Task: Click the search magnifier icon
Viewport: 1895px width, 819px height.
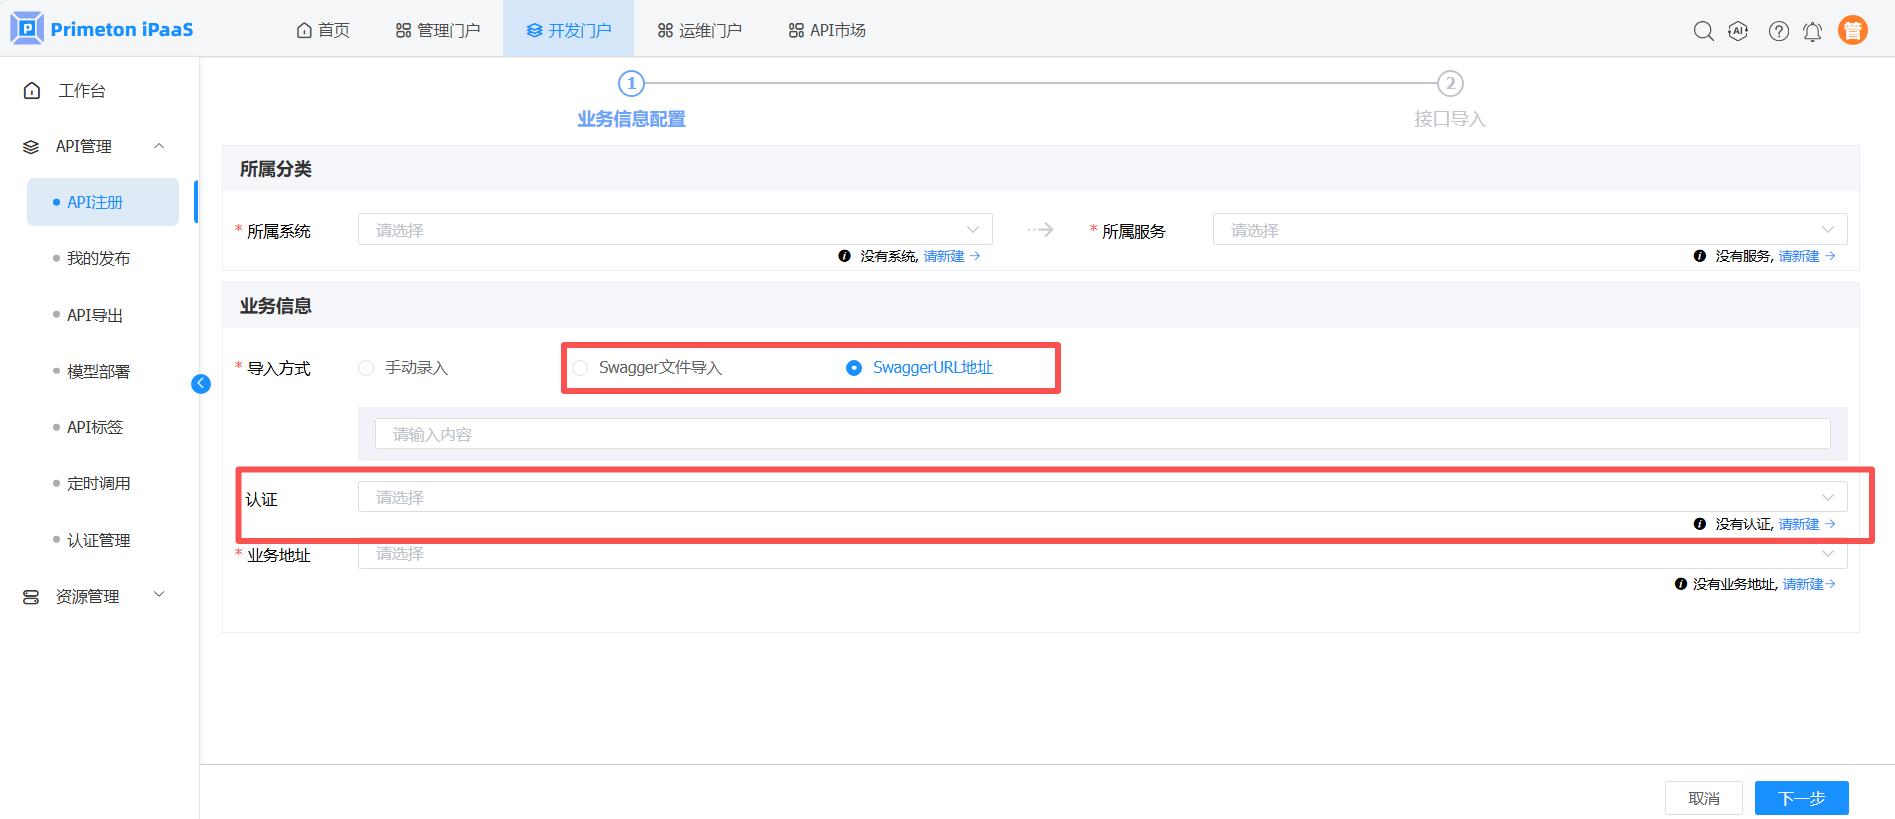Action: 1703,31
